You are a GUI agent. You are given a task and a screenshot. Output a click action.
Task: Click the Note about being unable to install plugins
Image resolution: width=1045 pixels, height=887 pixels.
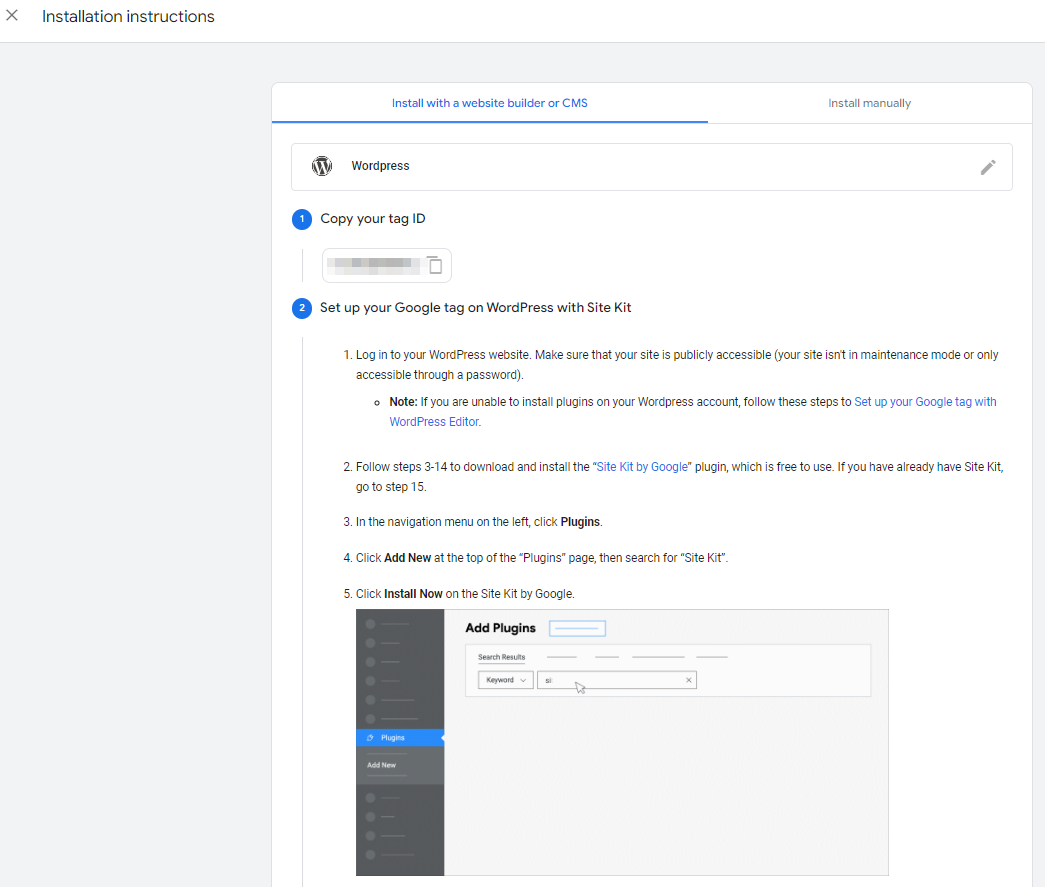[693, 412]
